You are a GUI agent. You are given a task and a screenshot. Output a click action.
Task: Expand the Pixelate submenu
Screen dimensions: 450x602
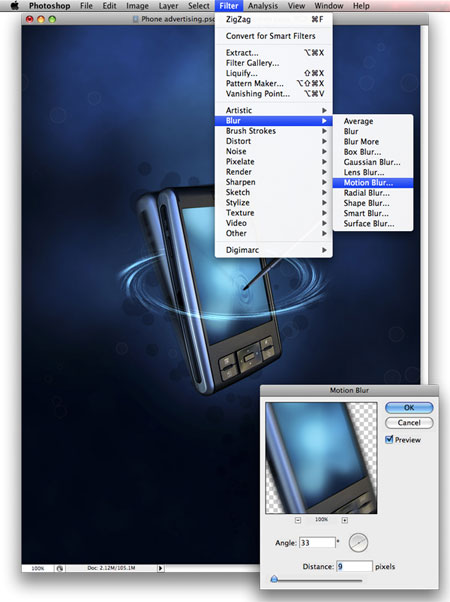coord(274,162)
